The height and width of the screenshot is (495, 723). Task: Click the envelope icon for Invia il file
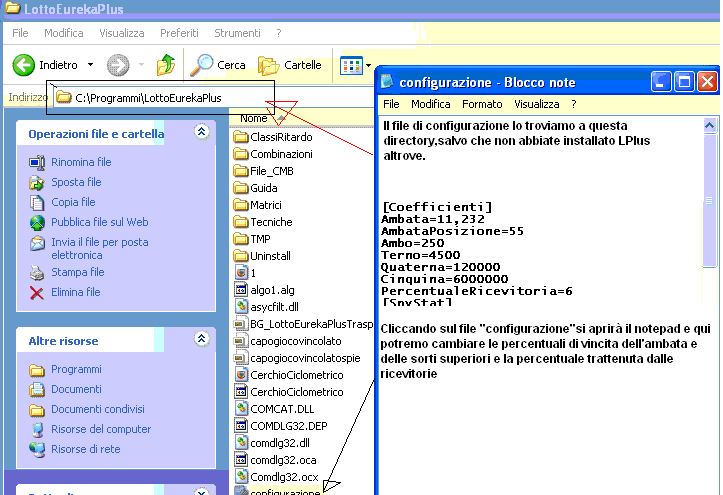(x=37, y=243)
